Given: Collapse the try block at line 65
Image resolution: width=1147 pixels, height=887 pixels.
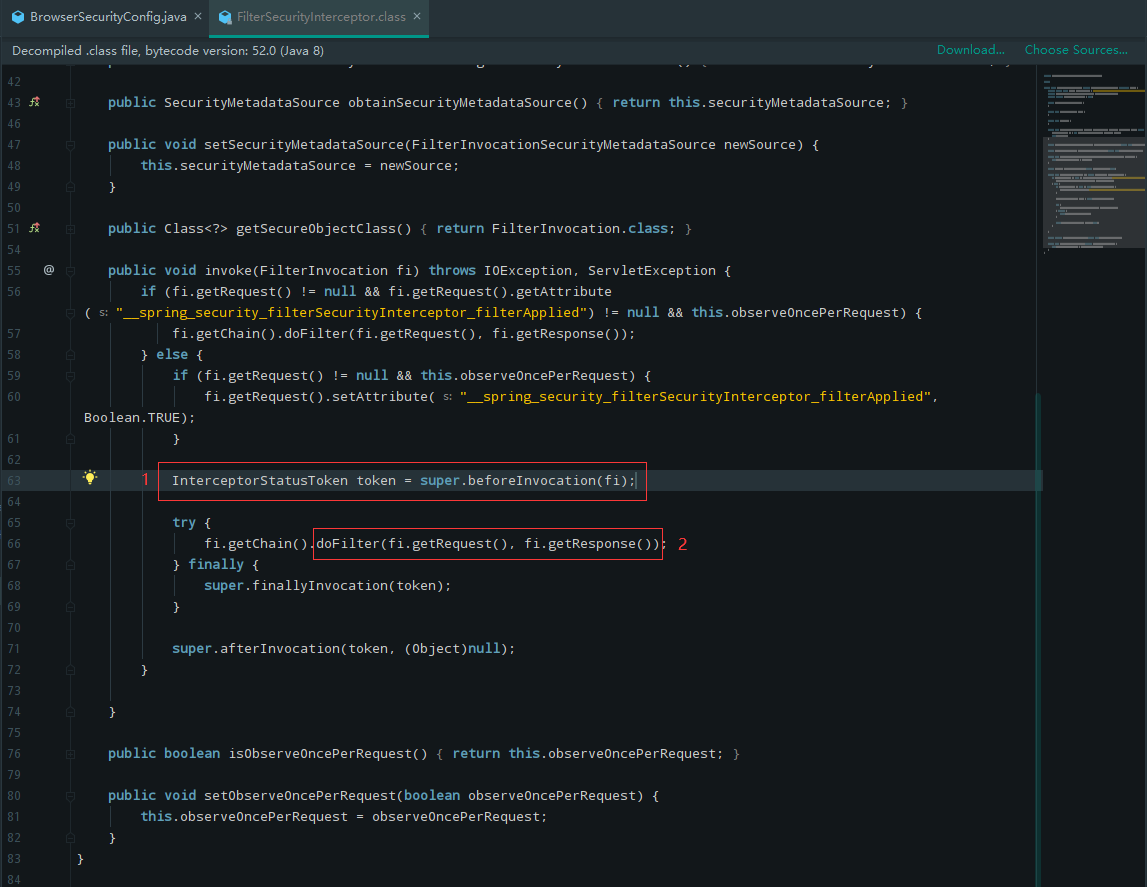Looking at the screenshot, I should pos(68,522).
